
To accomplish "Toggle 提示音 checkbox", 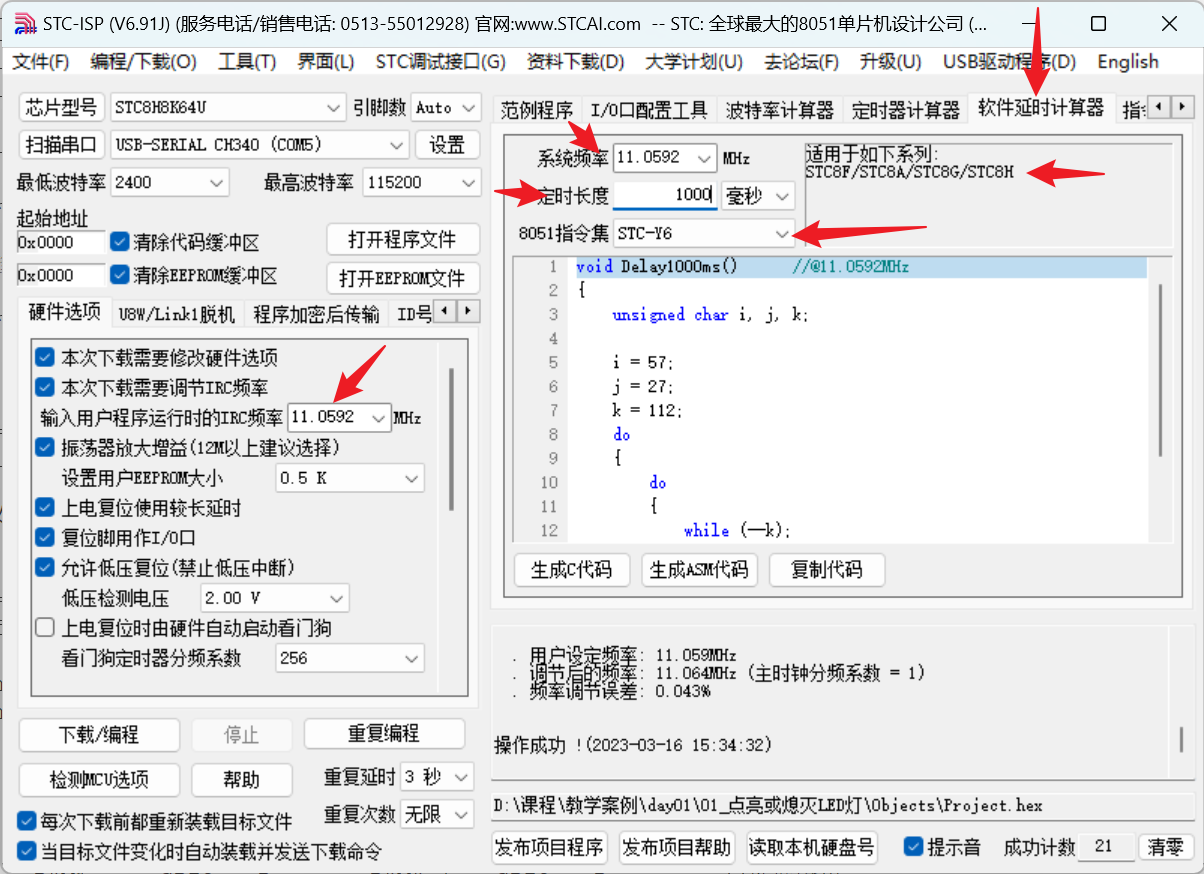I will [x=913, y=847].
